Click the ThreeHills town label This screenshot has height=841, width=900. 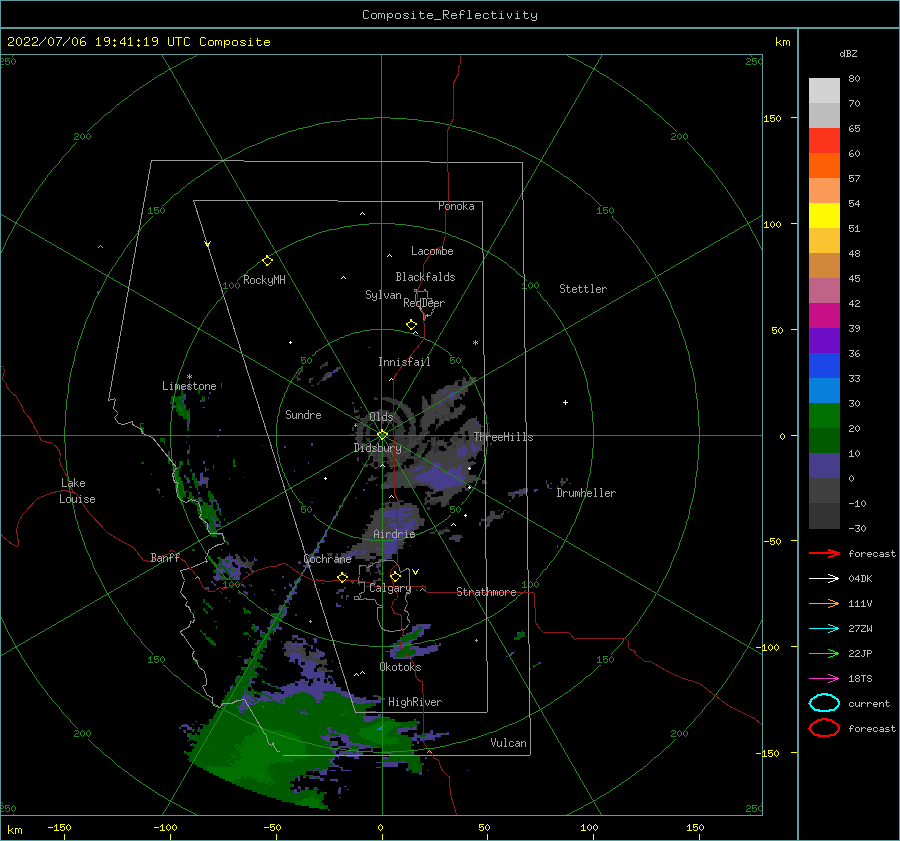503,437
